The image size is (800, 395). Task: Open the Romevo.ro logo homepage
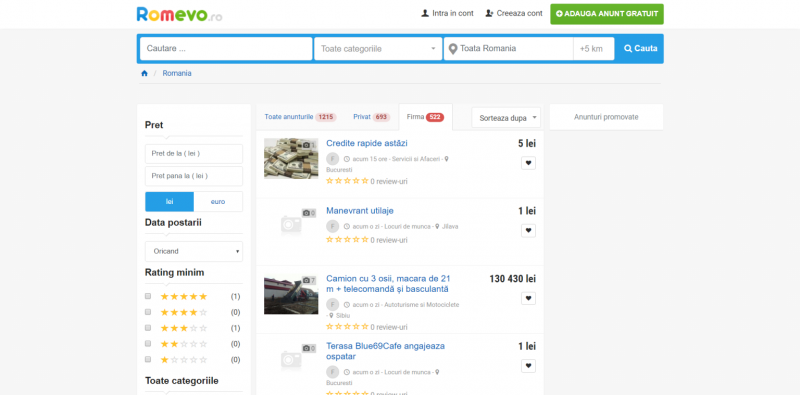(179, 14)
